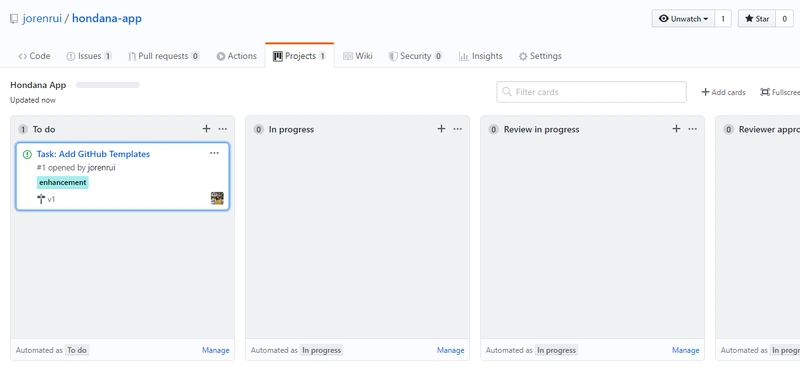800x368 pixels.
Task: Open the Unwatch dropdown
Action: point(683,19)
